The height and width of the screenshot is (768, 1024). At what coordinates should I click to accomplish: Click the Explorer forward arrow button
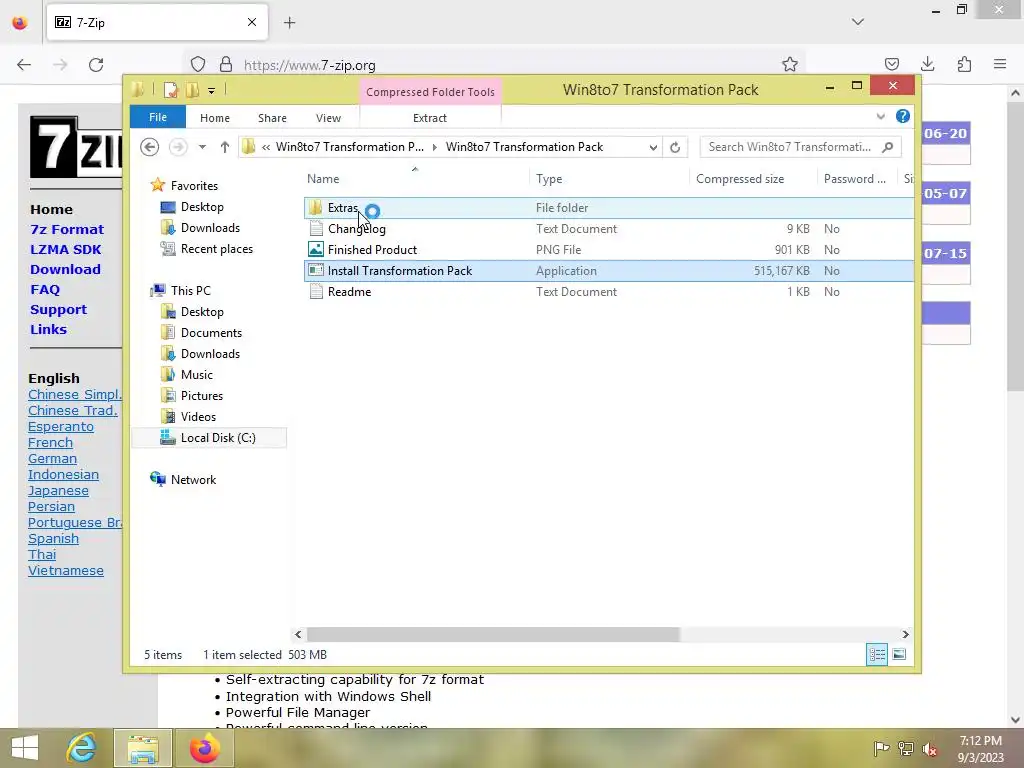178,147
